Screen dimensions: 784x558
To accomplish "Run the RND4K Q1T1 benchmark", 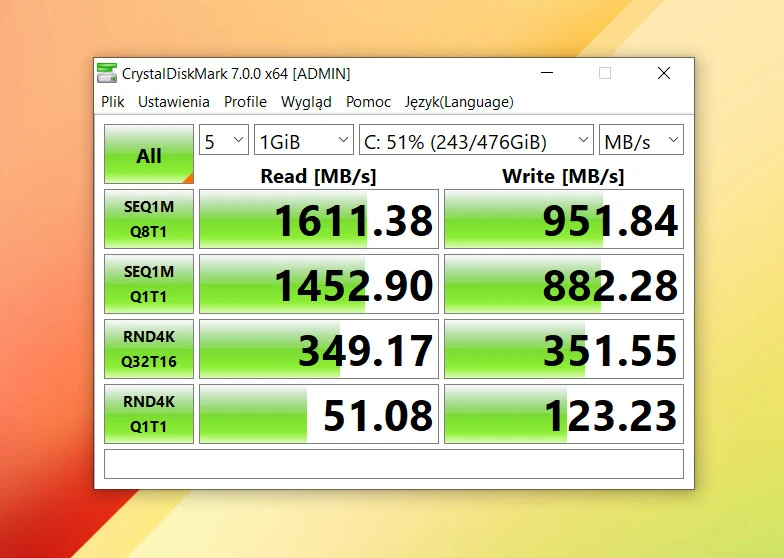I will (149, 414).
